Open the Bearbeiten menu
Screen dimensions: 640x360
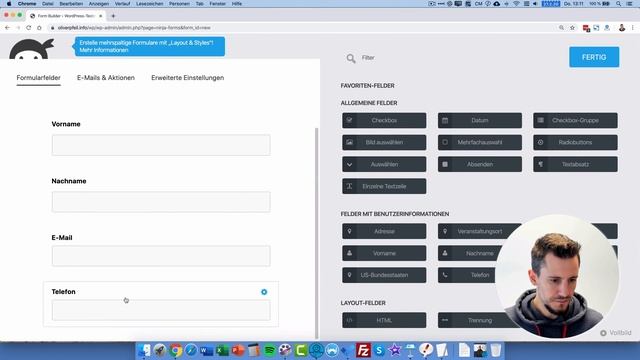71,4
